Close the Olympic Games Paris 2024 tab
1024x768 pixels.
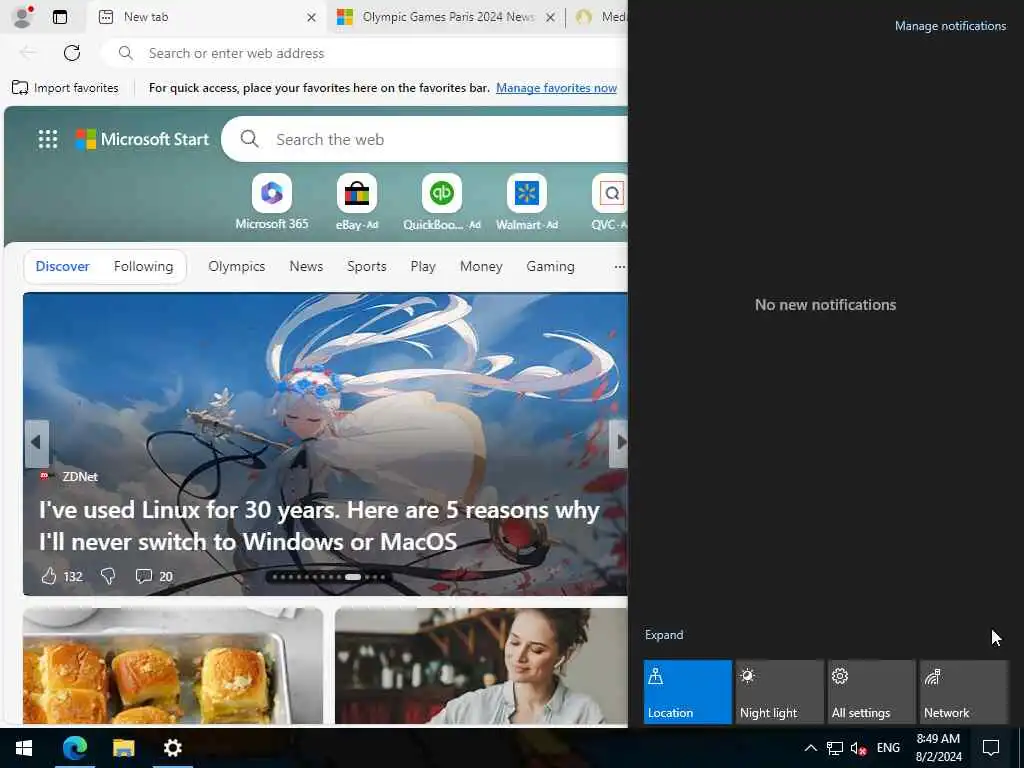[x=551, y=18]
